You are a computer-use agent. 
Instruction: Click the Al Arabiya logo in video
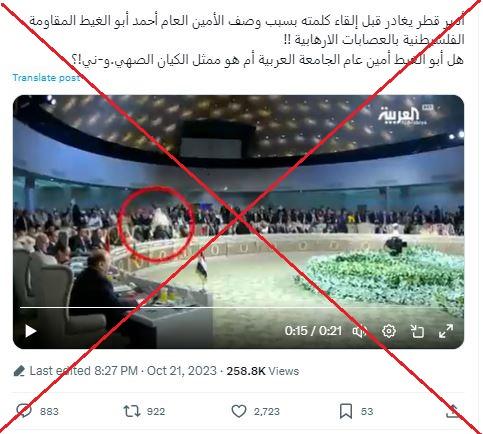(x=403, y=115)
